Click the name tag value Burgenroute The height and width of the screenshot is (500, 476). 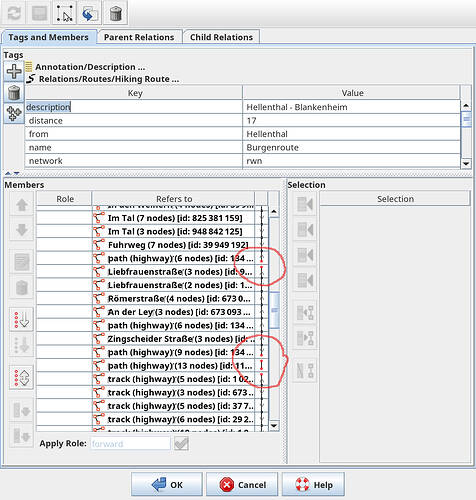[272, 147]
